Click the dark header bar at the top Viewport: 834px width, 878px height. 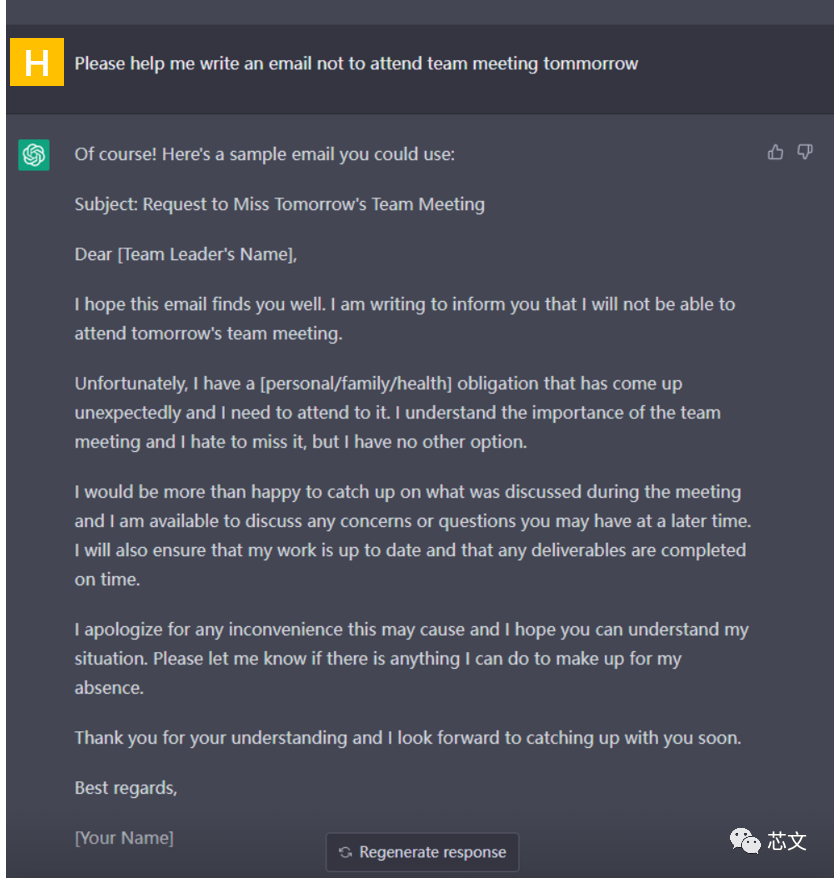[417, 10]
